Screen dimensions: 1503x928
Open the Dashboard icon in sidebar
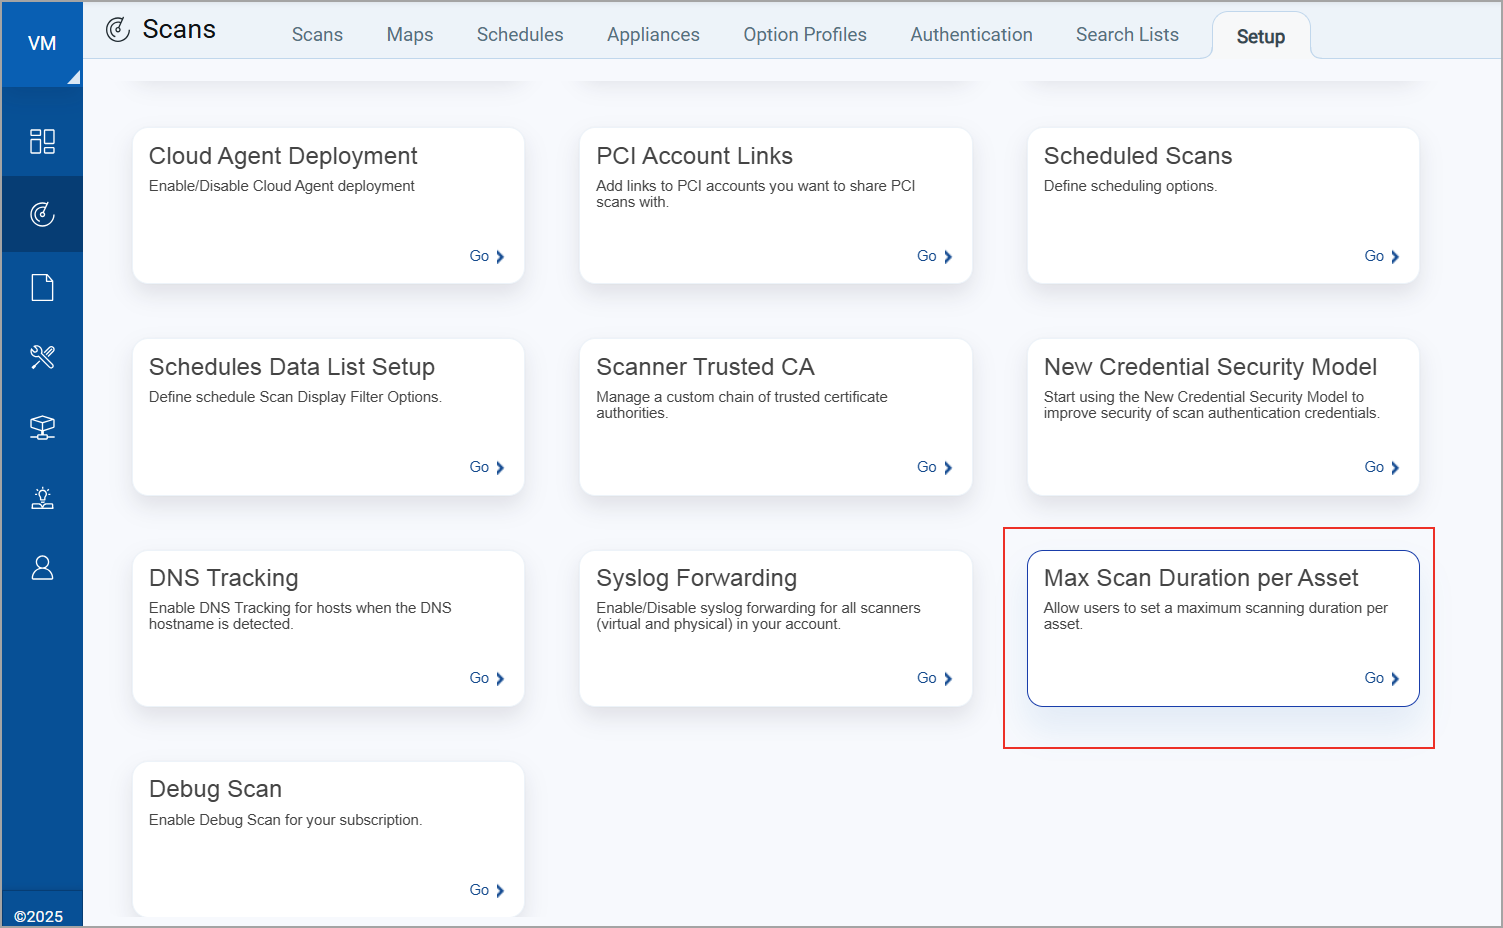point(42,141)
